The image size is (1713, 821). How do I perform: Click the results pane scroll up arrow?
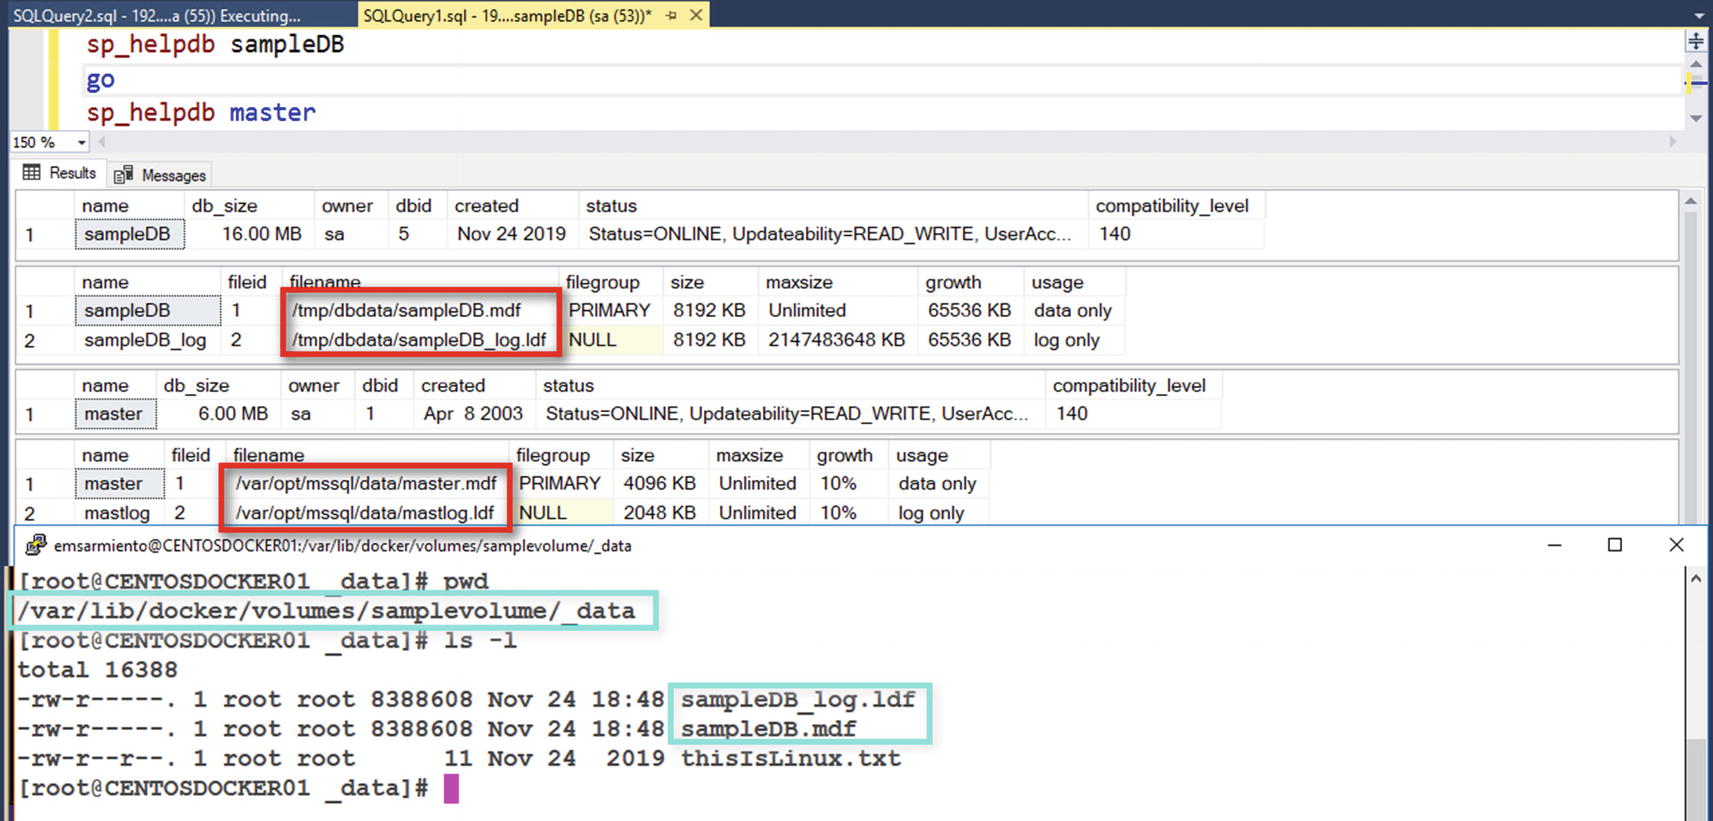point(1690,202)
